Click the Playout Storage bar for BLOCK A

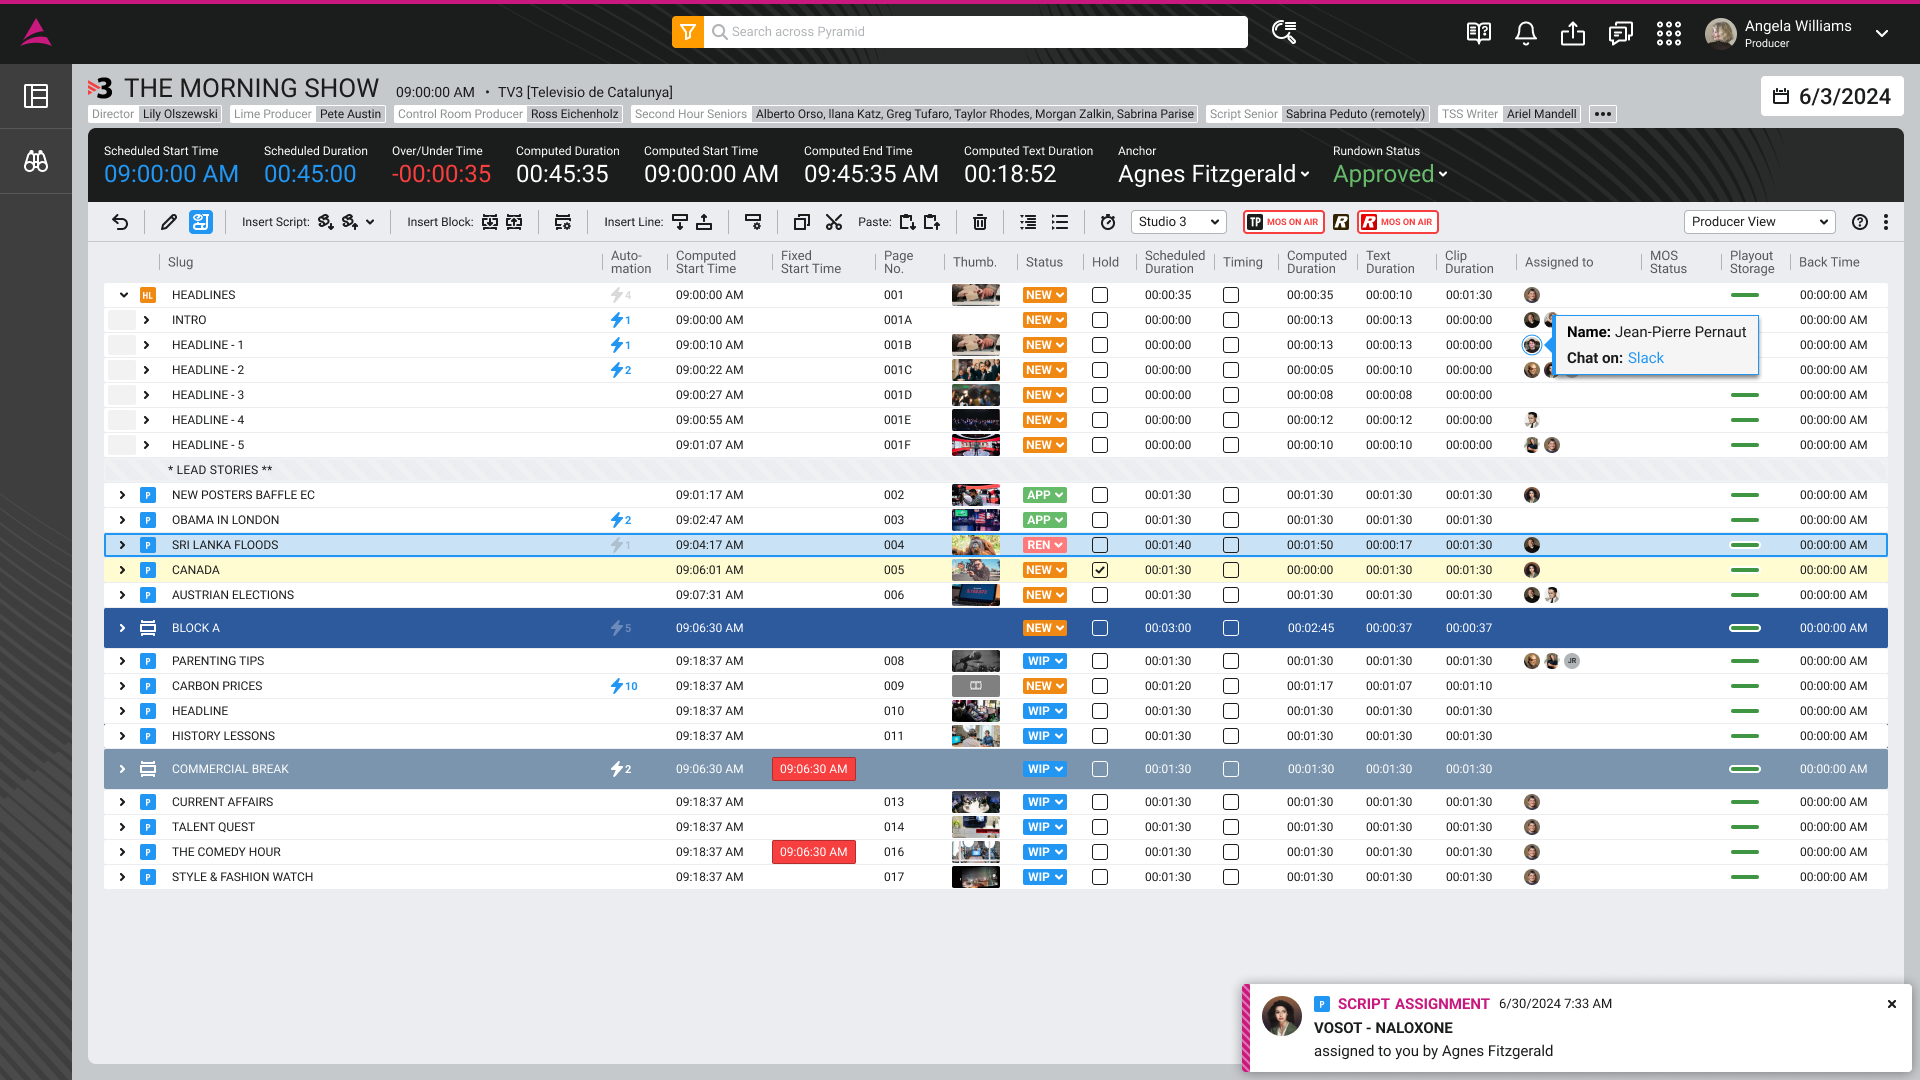point(1744,628)
